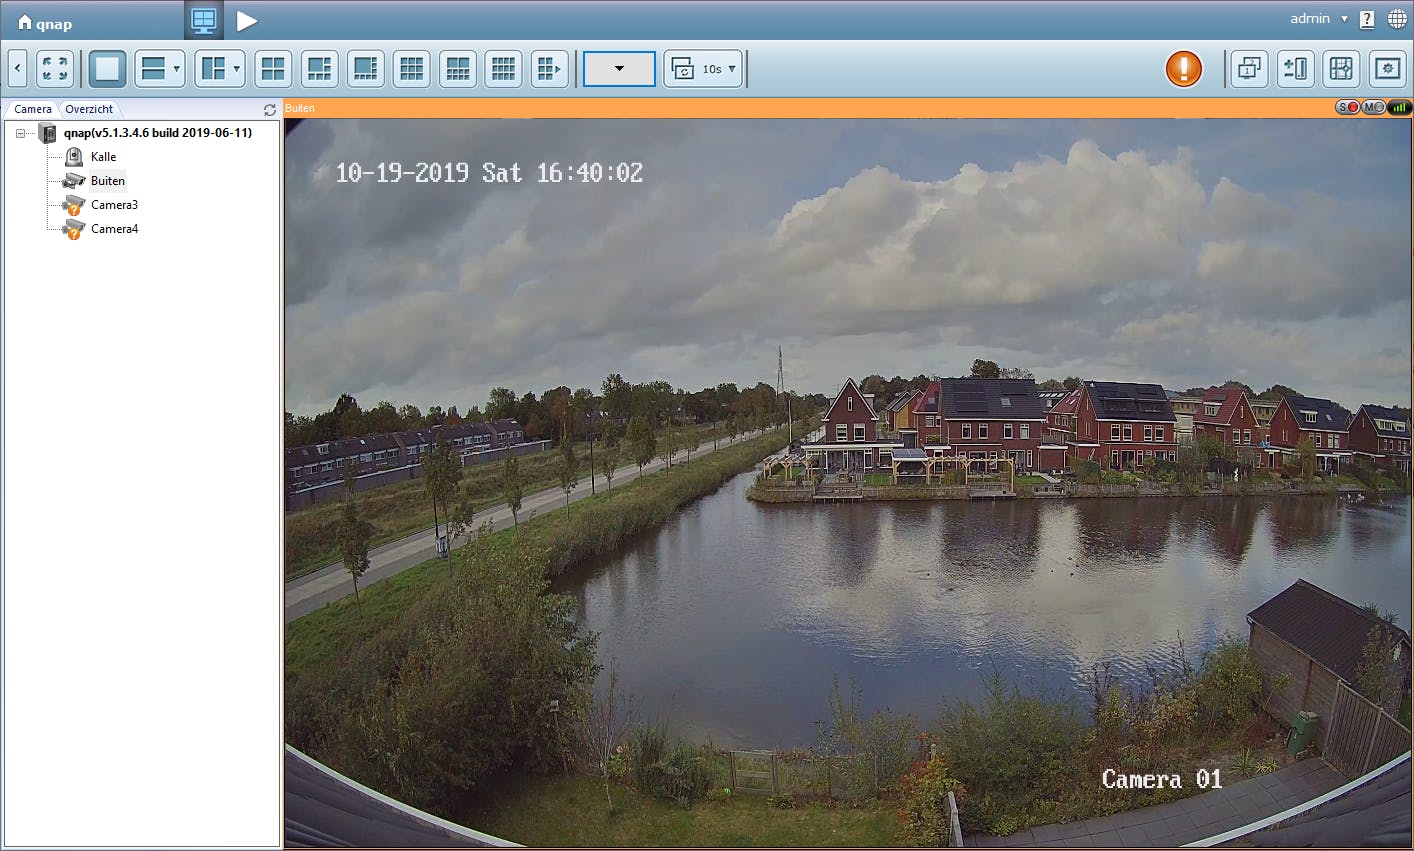
Task: Refresh the camera list
Action: (x=268, y=108)
